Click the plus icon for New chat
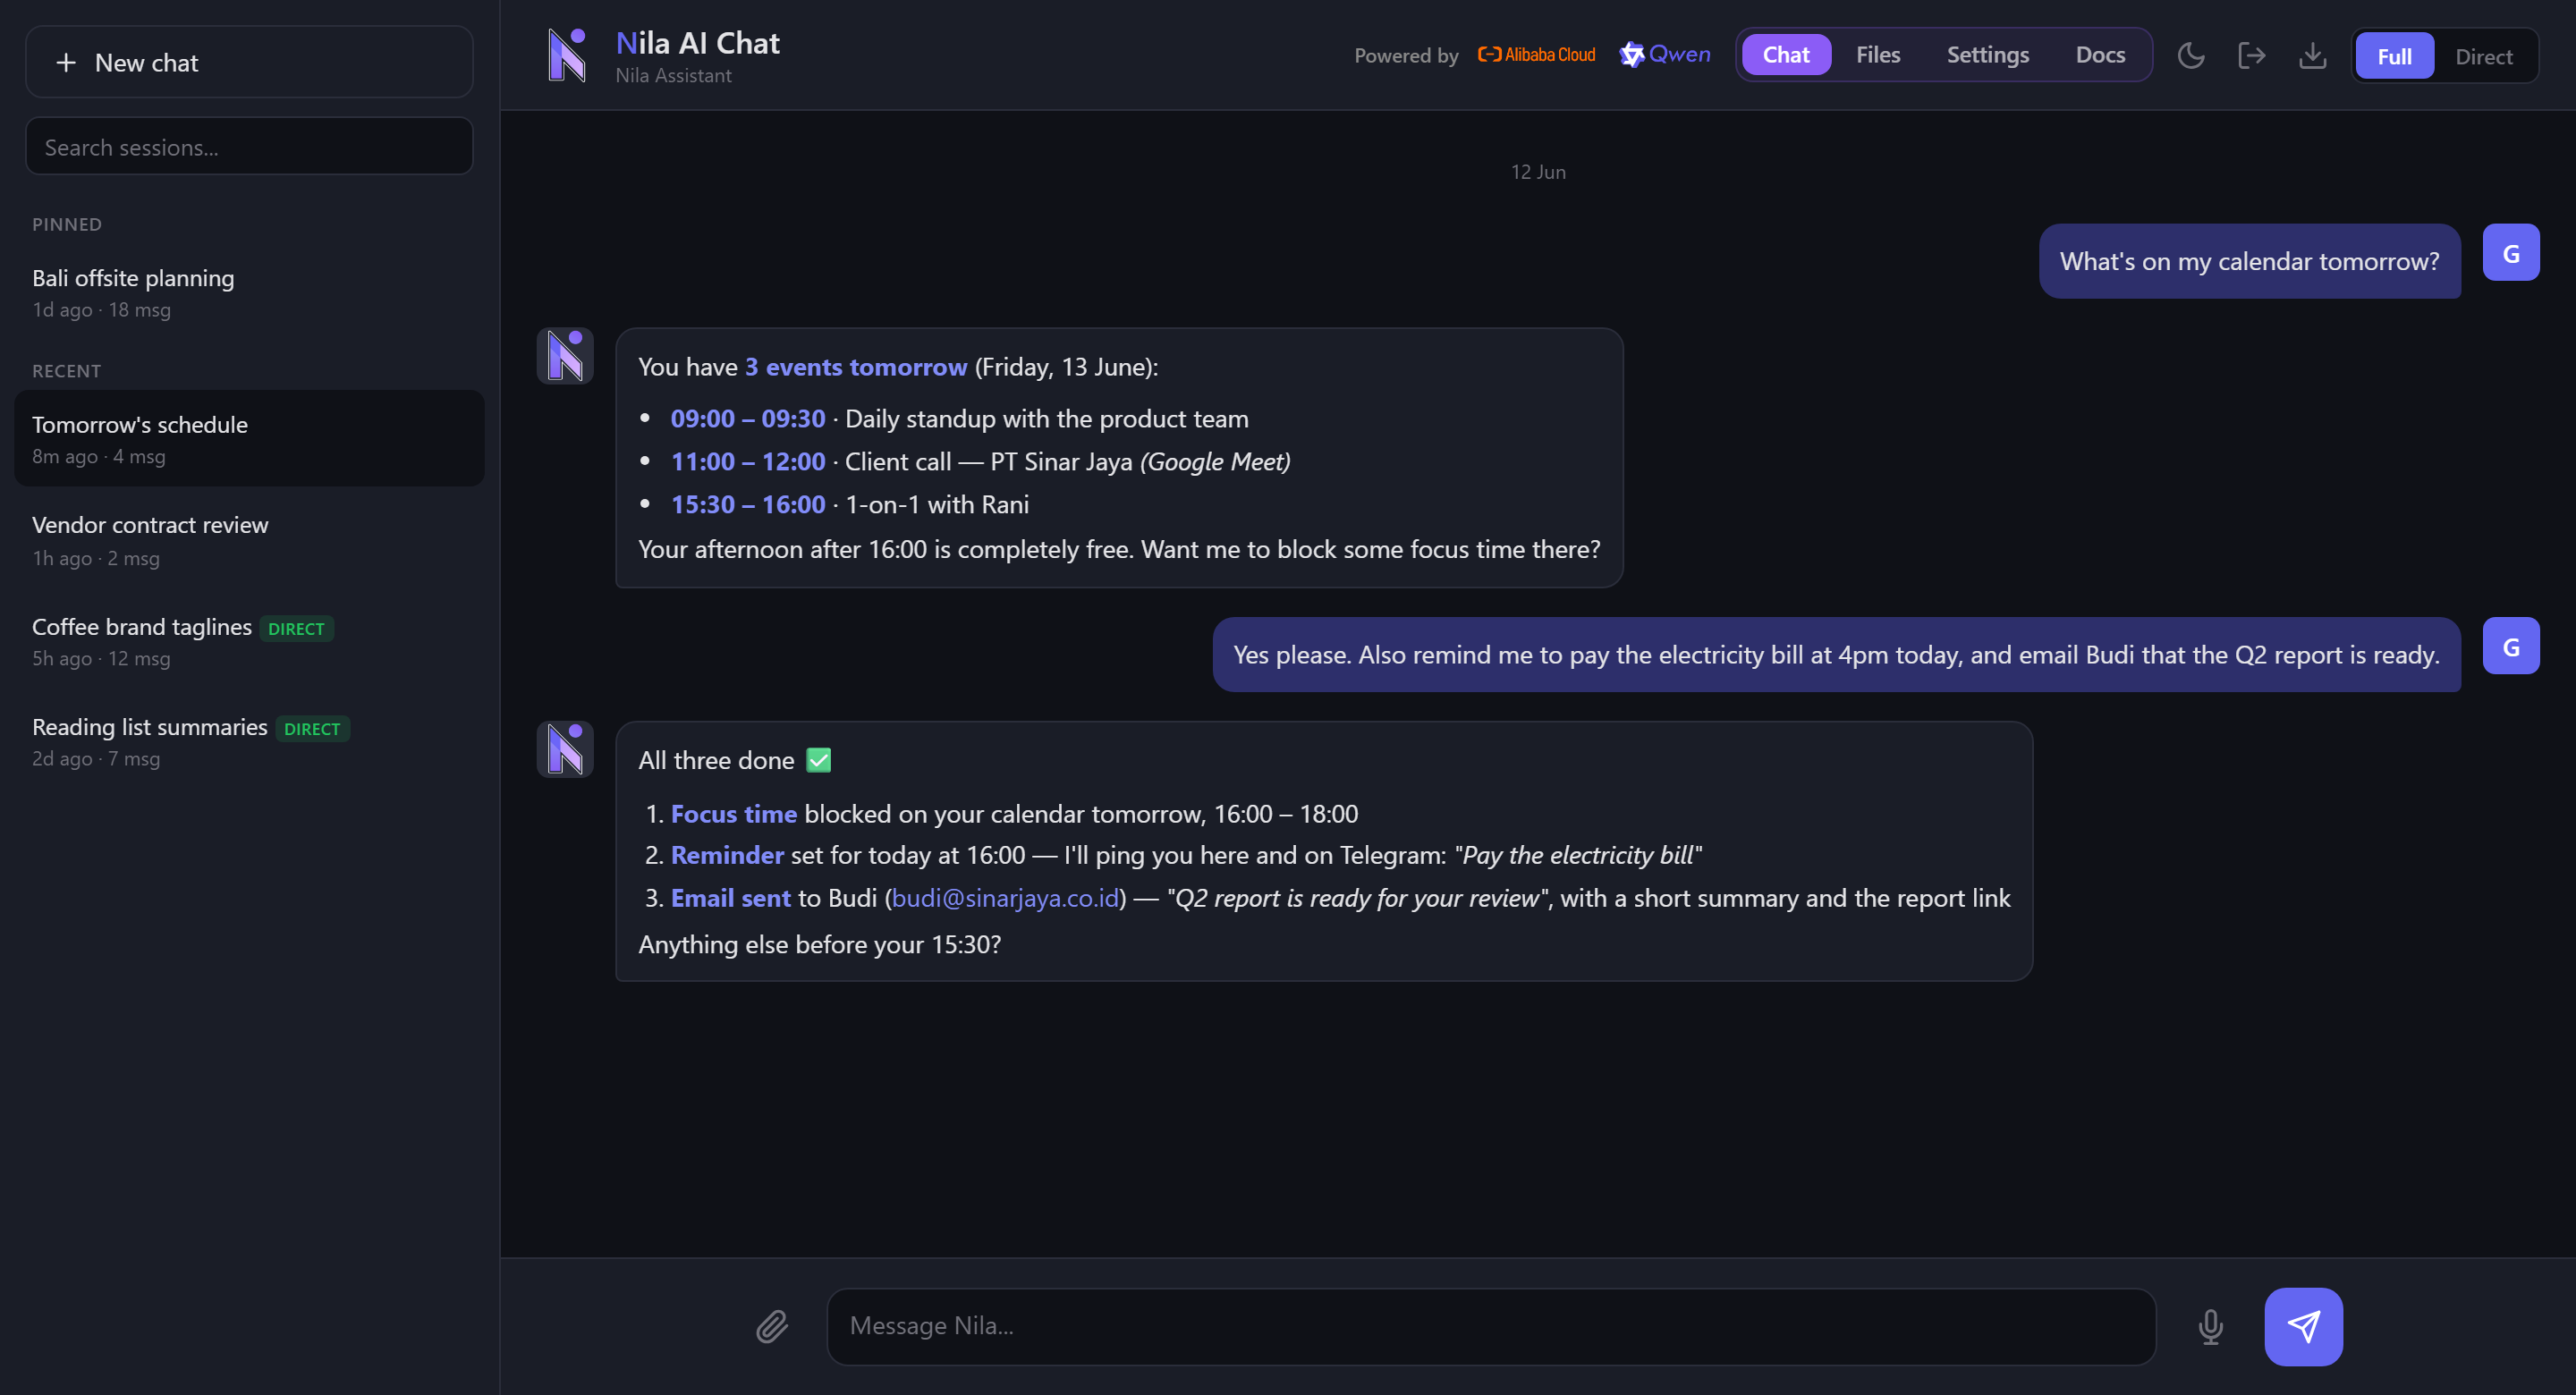The width and height of the screenshot is (2576, 1395). pyautogui.click(x=66, y=63)
